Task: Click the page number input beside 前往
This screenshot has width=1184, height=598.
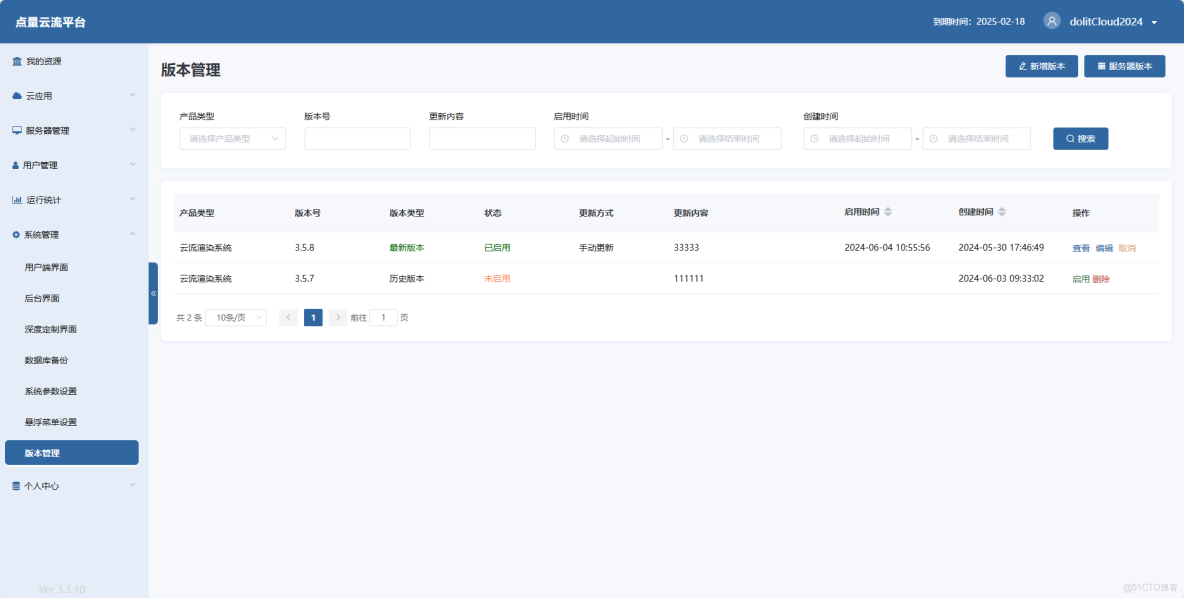Action: point(384,316)
